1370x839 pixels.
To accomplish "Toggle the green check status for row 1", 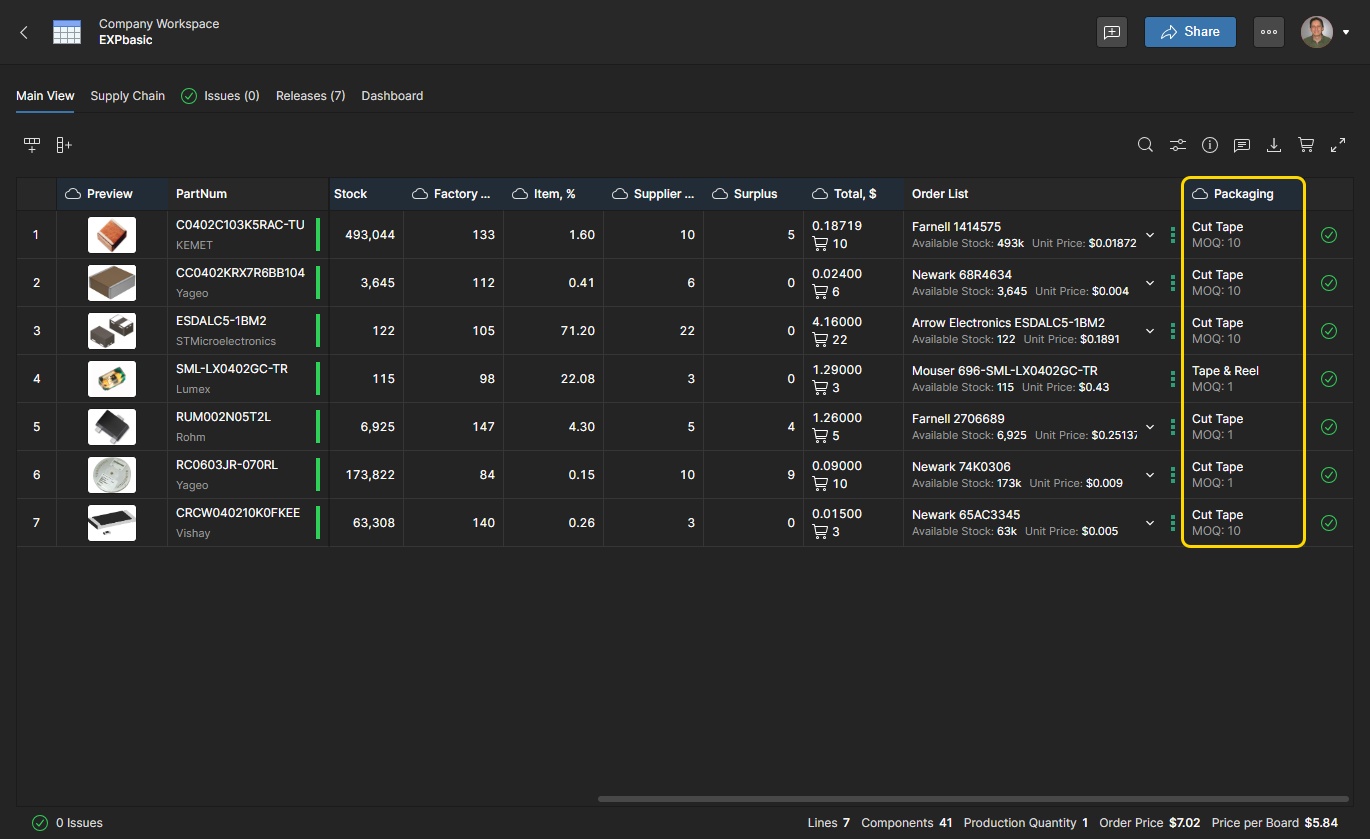I will [1329, 235].
